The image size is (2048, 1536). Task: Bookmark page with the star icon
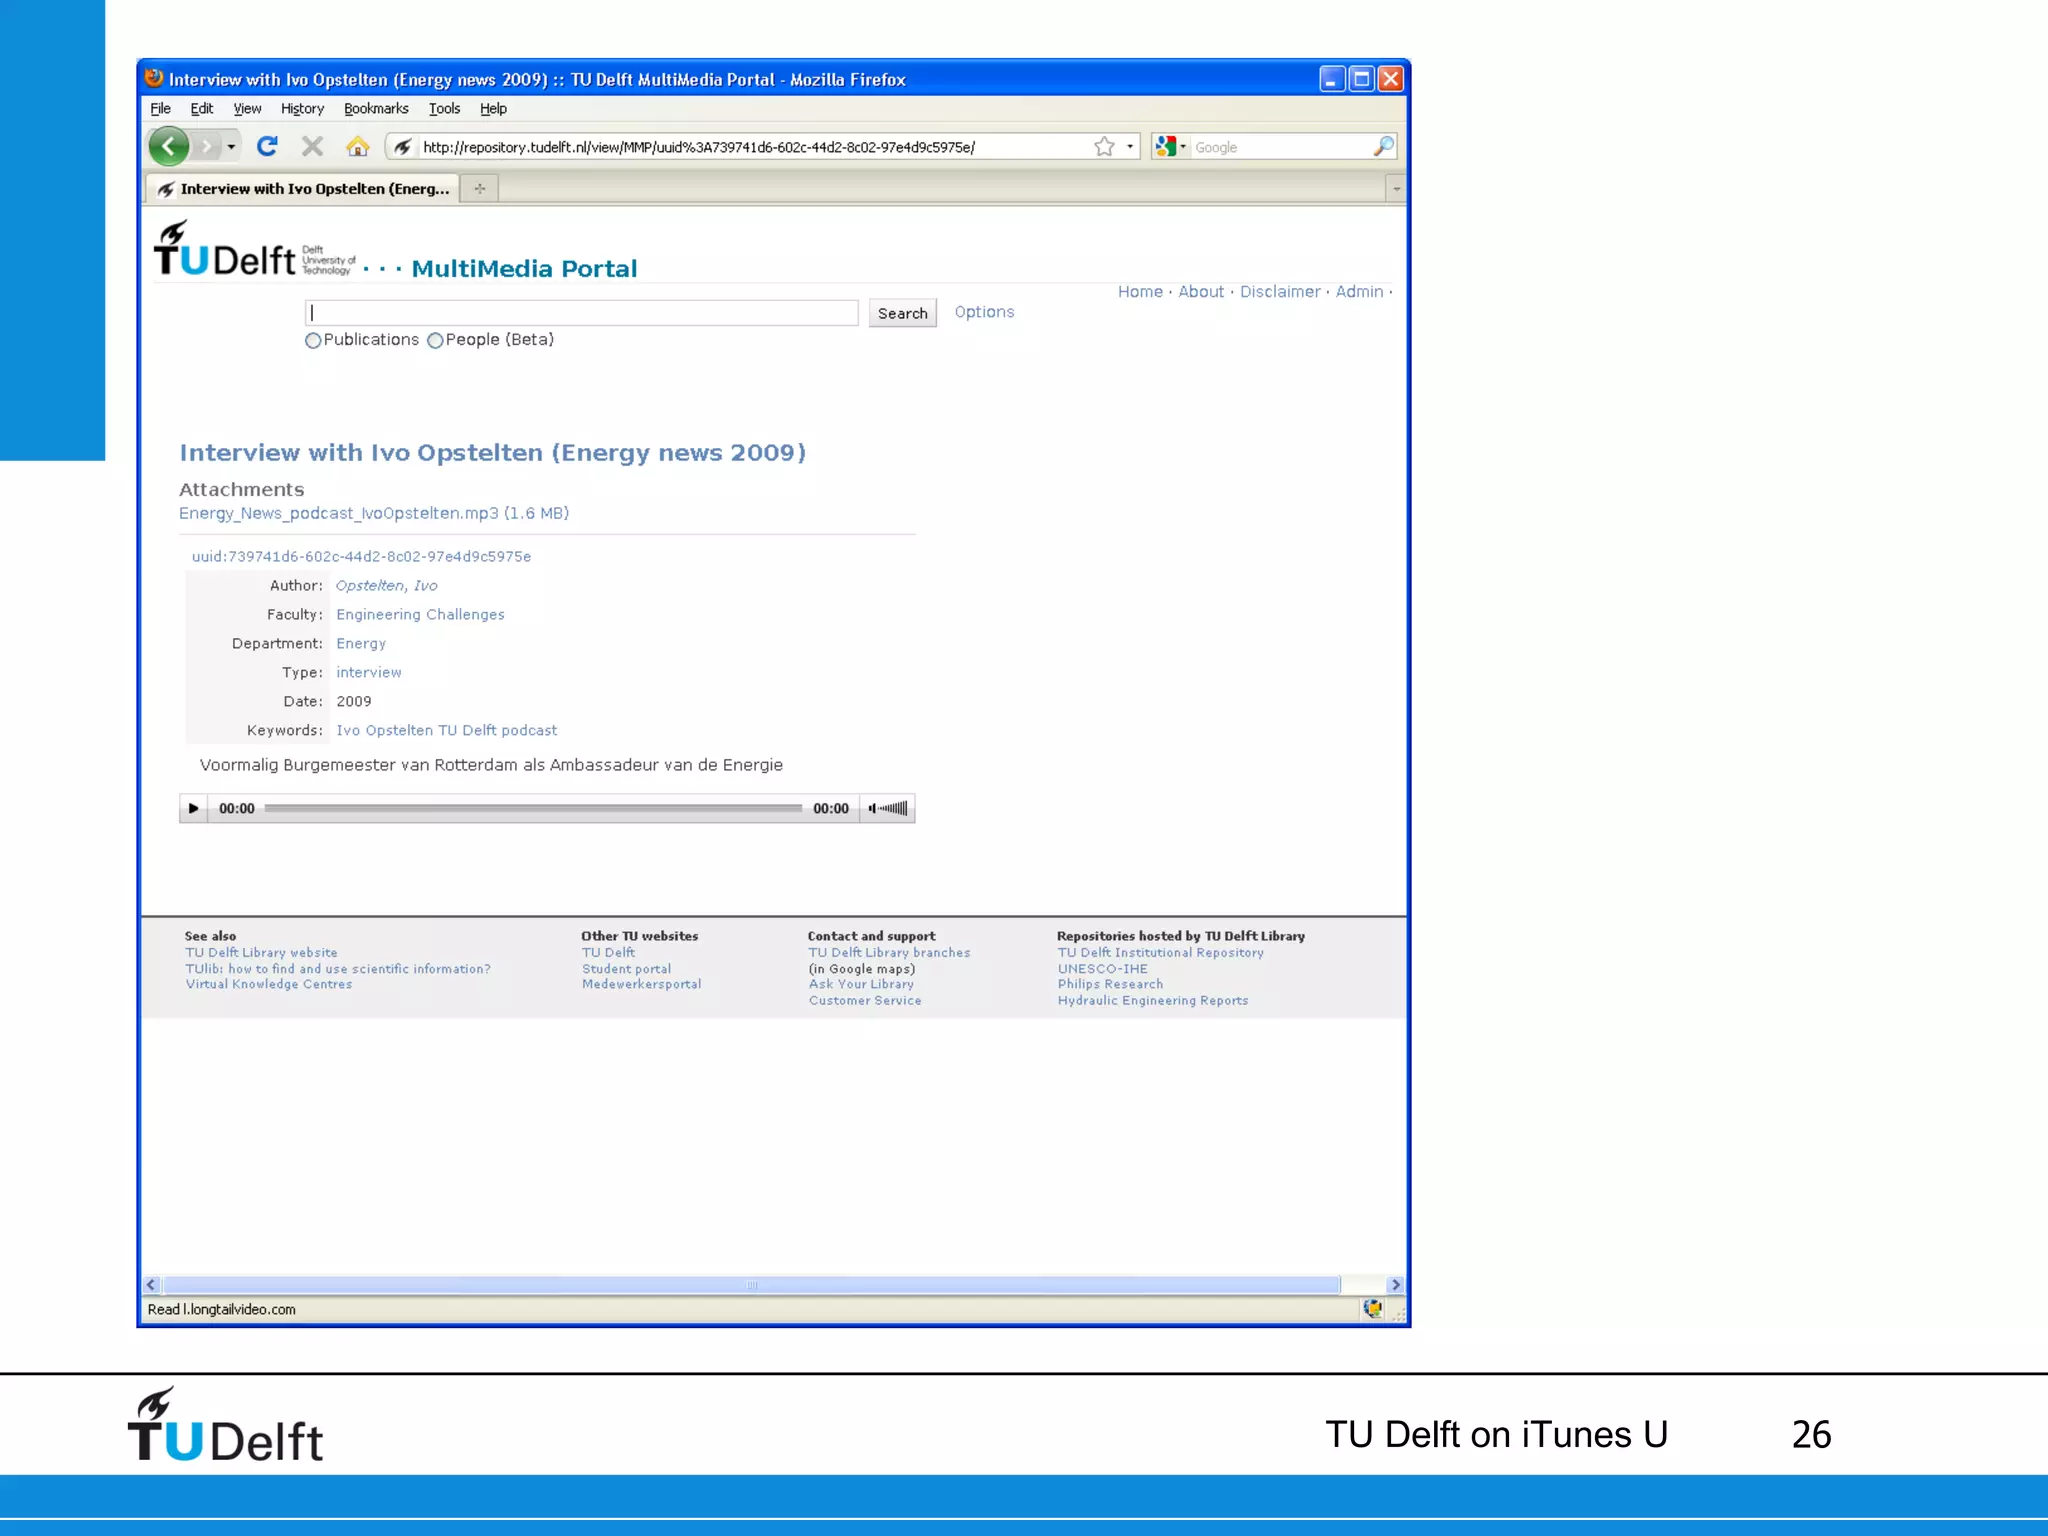[x=1104, y=147]
